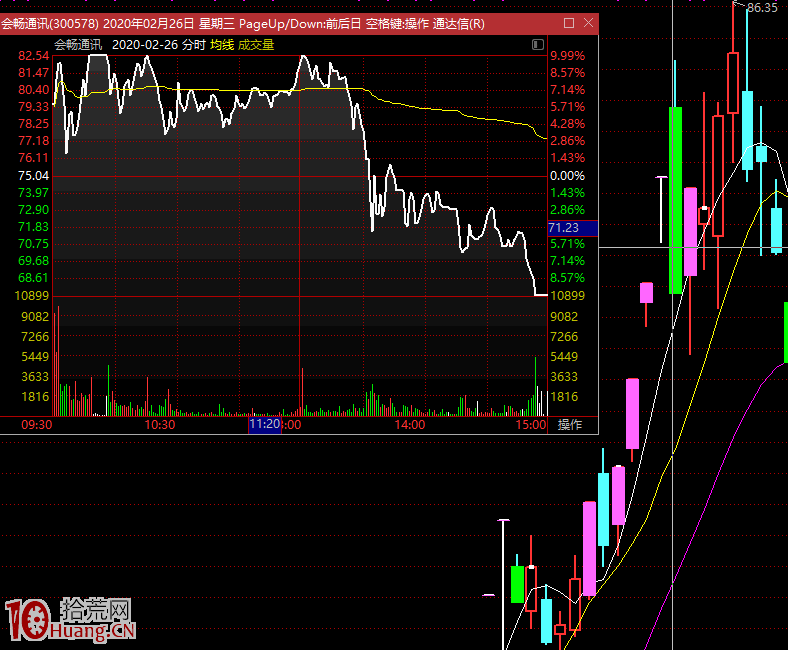The image size is (788, 650).
Task: Maximize the intraday chart popup window
Action: [x=569, y=23]
